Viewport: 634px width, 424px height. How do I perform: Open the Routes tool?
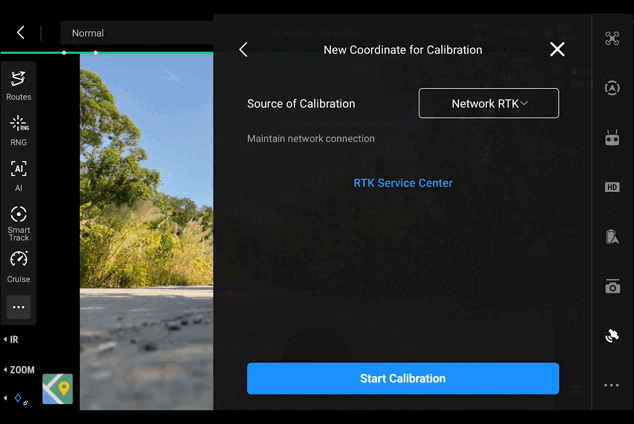point(18,84)
